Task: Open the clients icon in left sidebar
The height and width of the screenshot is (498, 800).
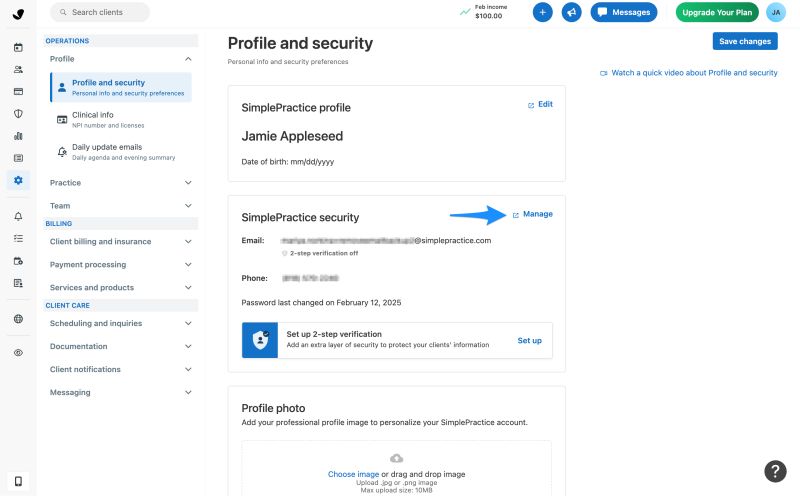Action: click(x=18, y=69)
